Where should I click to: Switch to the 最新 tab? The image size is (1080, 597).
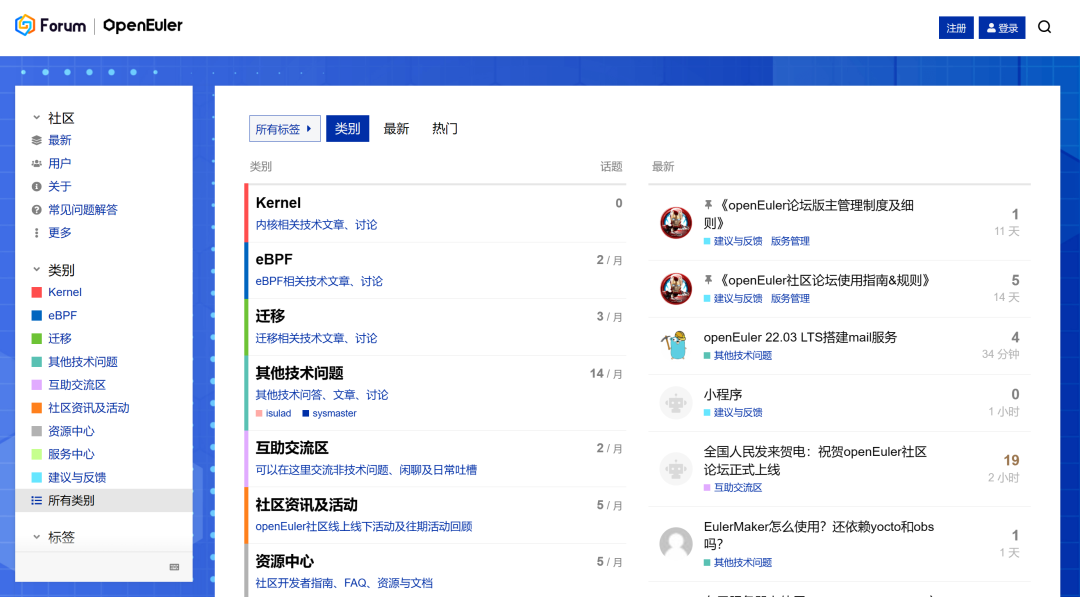(396, 129)
